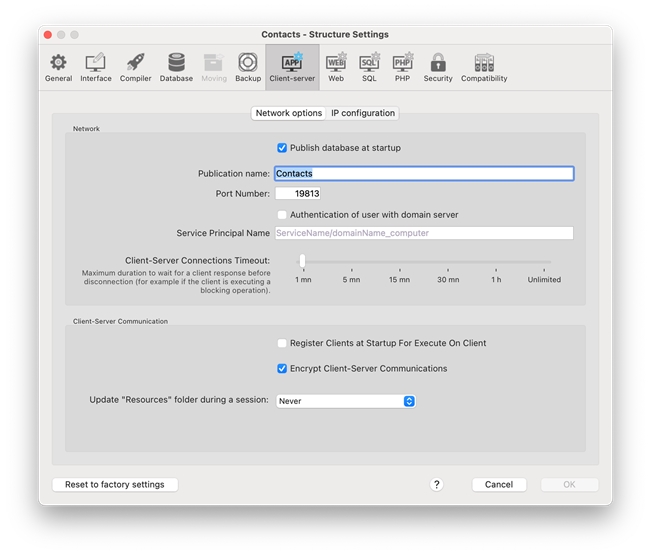Viewport: 650px width, 555px height.
Task: Uncheck Publish database at startup
Action: [282, 148]
